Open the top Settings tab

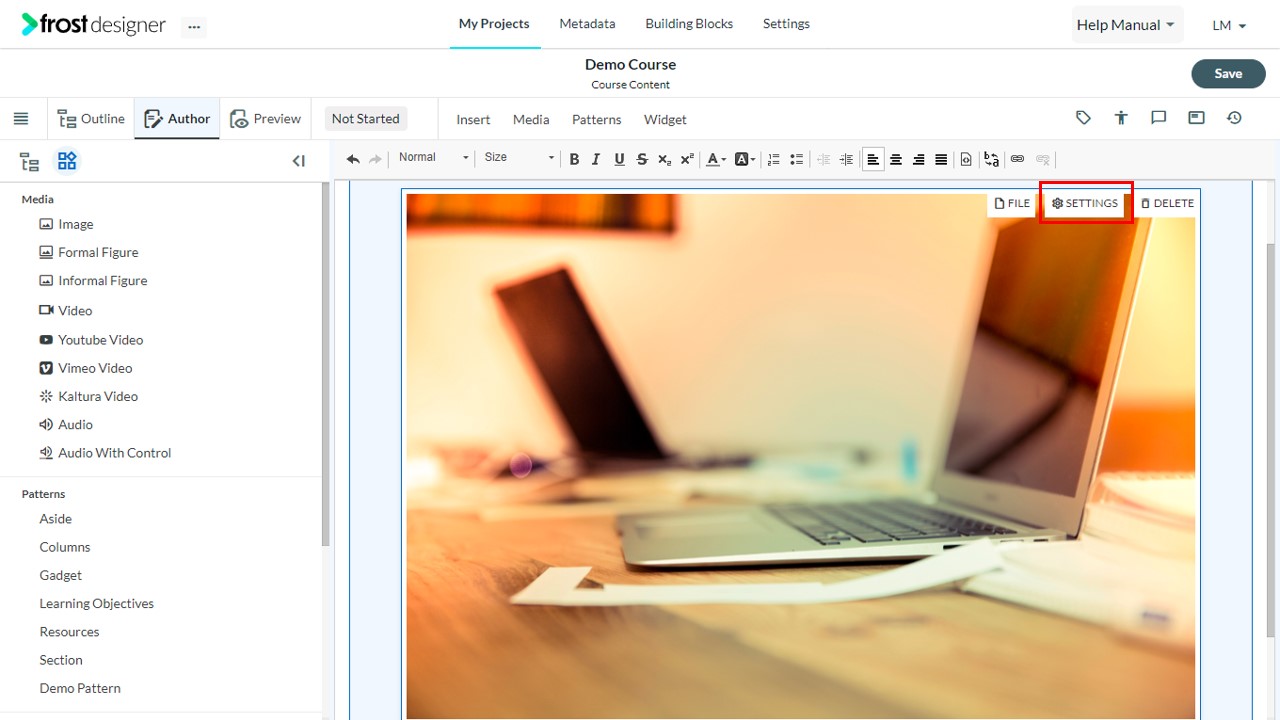pyautogui.click(x=786, y=24)
